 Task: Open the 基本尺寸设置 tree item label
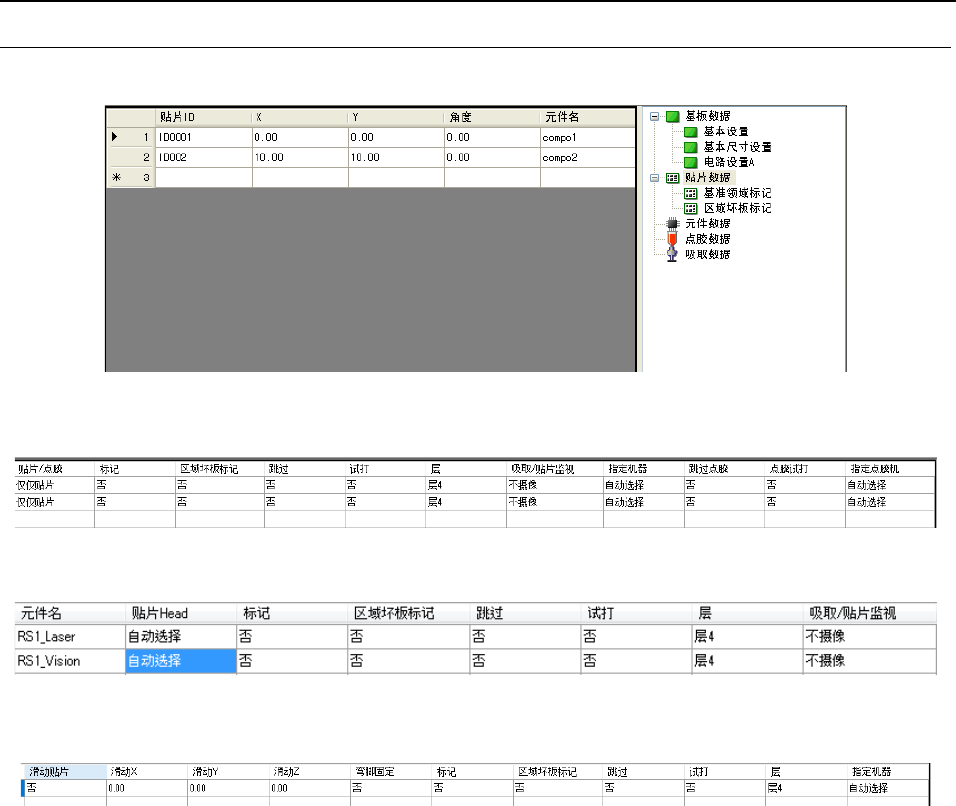[x=737, y=147]
